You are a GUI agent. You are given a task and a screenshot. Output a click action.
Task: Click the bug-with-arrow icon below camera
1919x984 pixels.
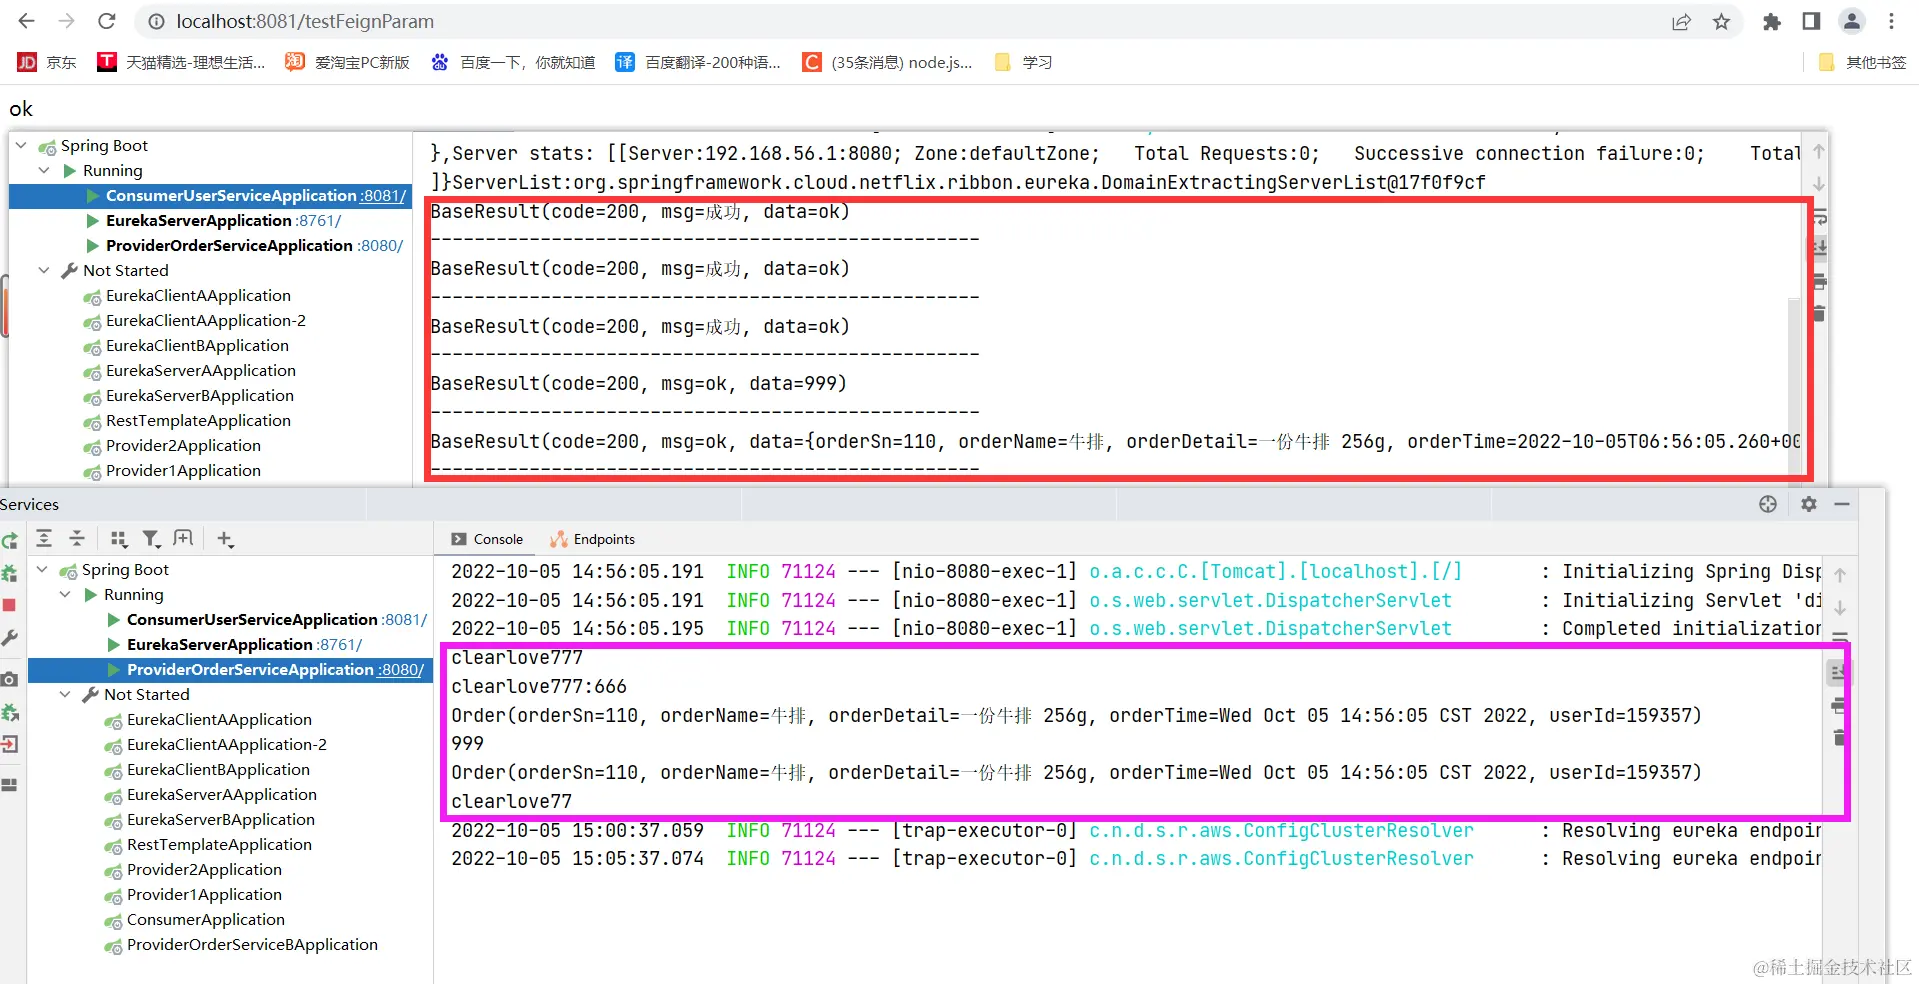[9, 712]
